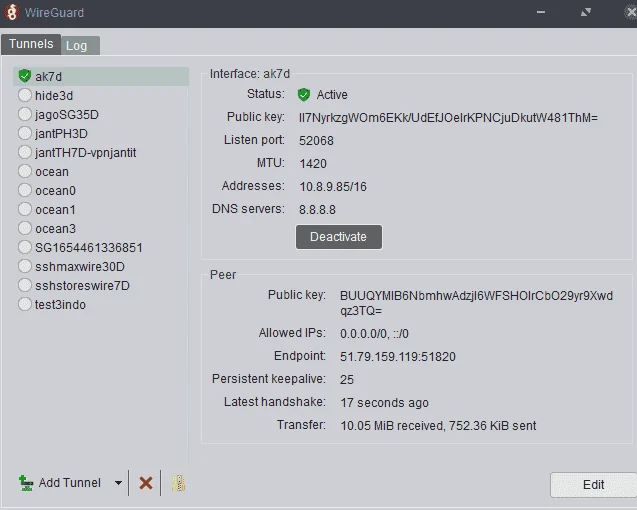Click the gray status circle for test3indo
The height and width of the screenshot is (510, 637).
(25, 304)
